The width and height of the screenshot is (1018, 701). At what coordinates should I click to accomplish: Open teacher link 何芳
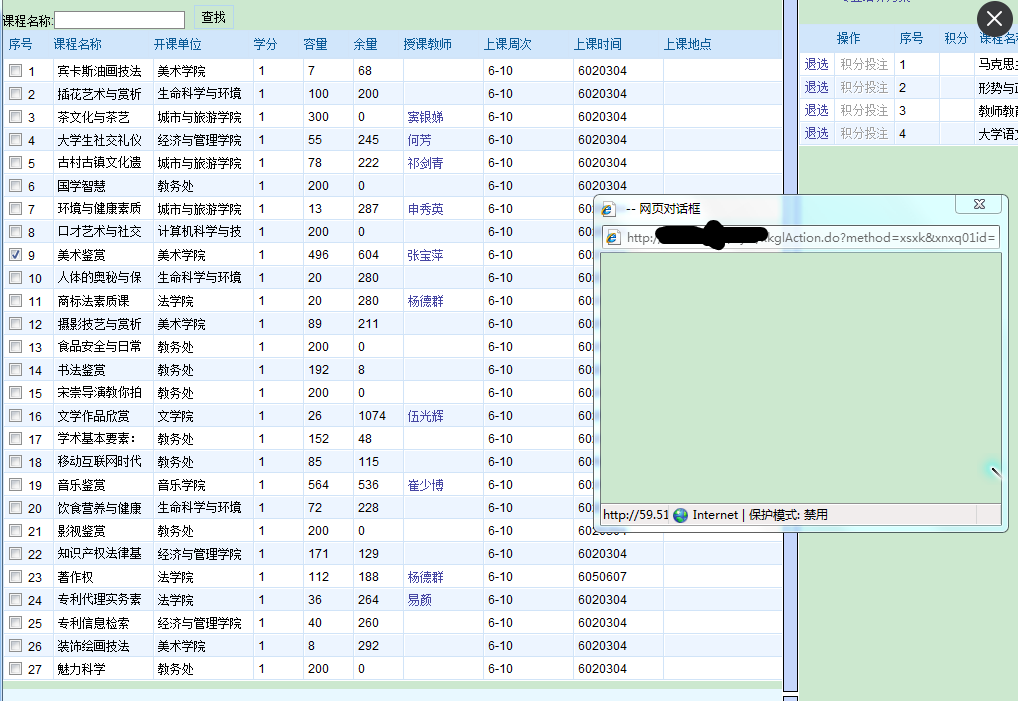[x=419, y=140]
